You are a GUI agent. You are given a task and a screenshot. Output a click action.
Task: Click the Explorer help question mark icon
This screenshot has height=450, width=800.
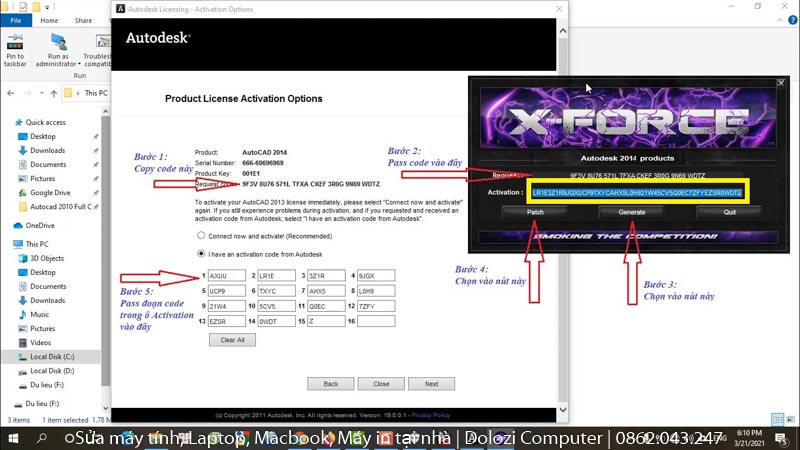coord(792,20)
